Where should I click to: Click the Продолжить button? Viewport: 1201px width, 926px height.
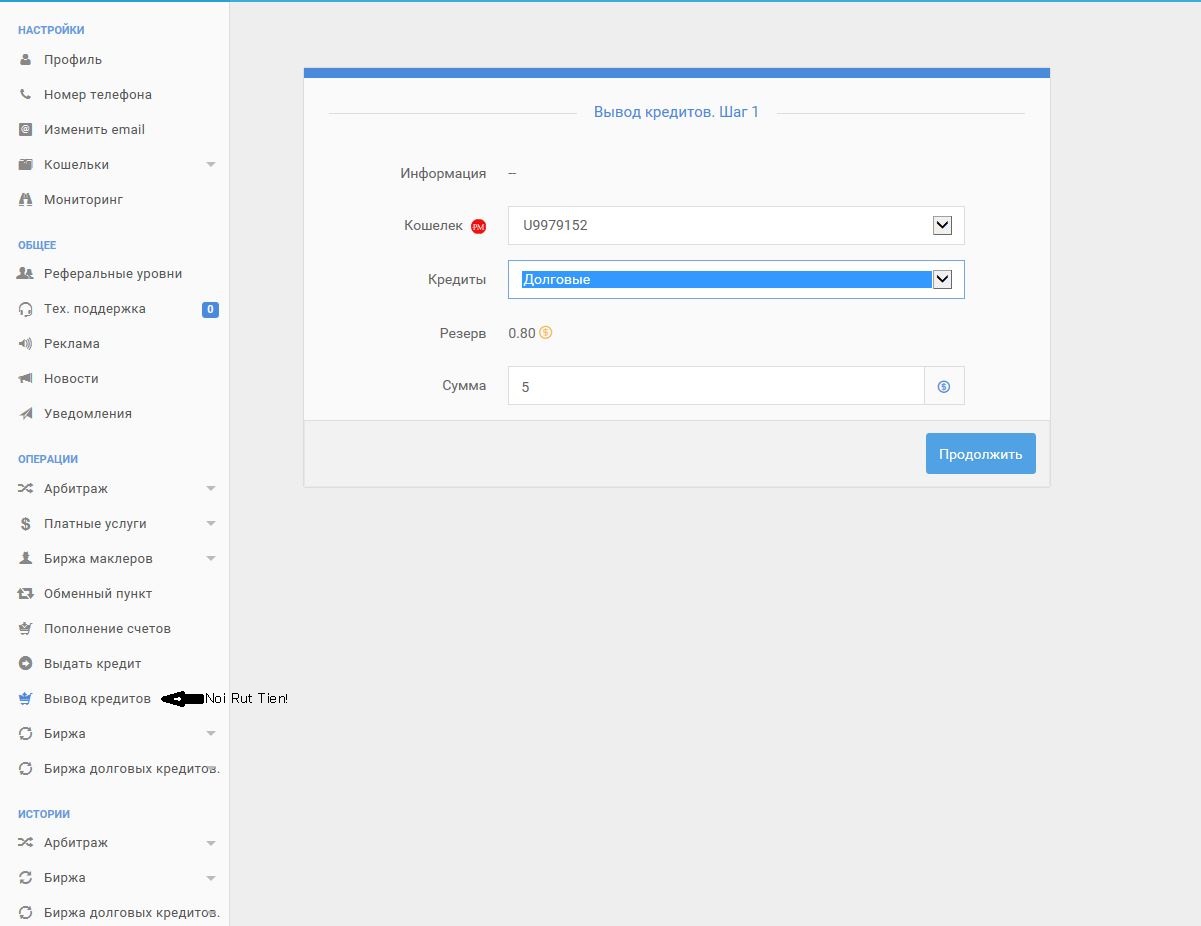(980, 454)
